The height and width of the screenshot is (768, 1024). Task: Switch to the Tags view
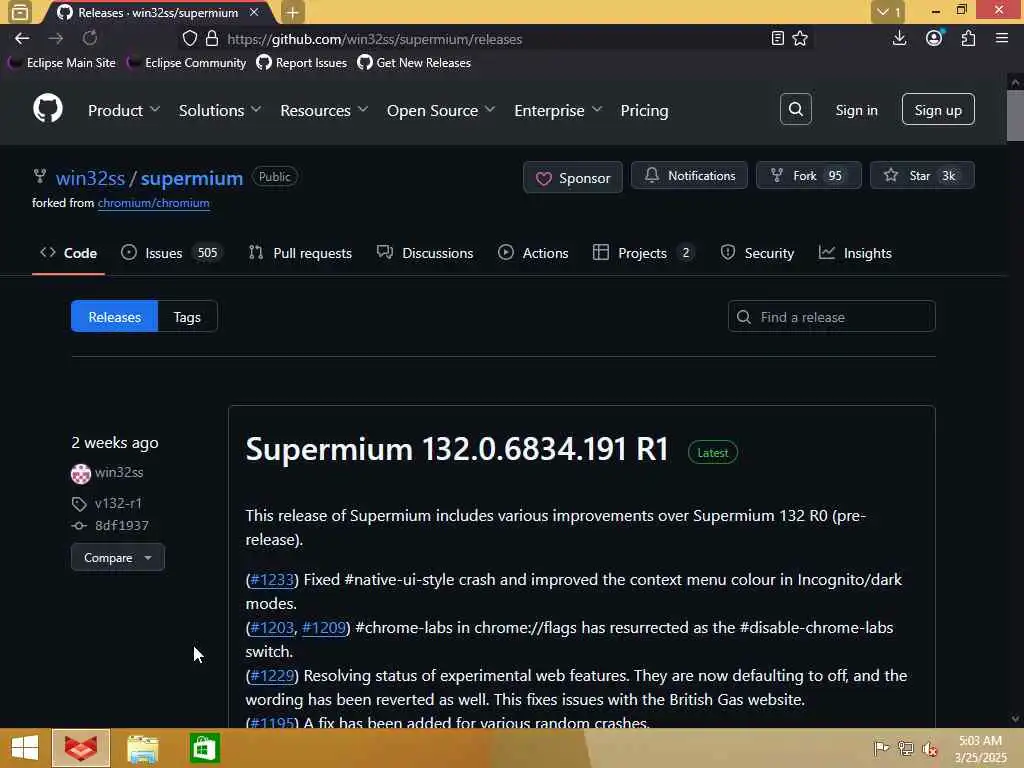pyautogui.click(x=187, y=317)
